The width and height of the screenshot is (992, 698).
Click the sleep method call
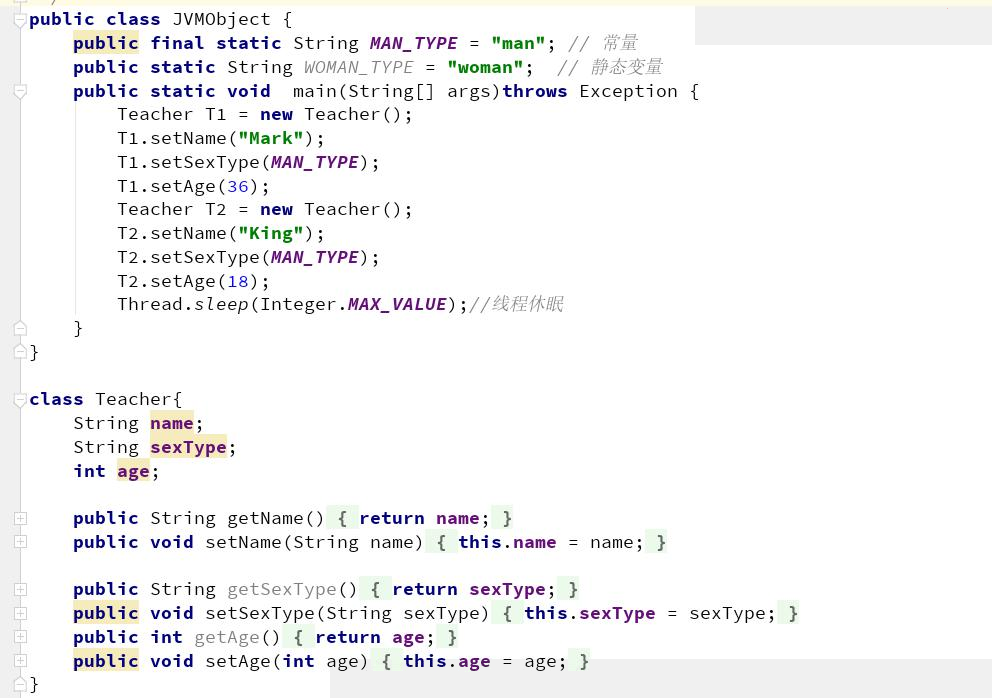(x=221, y=304)
